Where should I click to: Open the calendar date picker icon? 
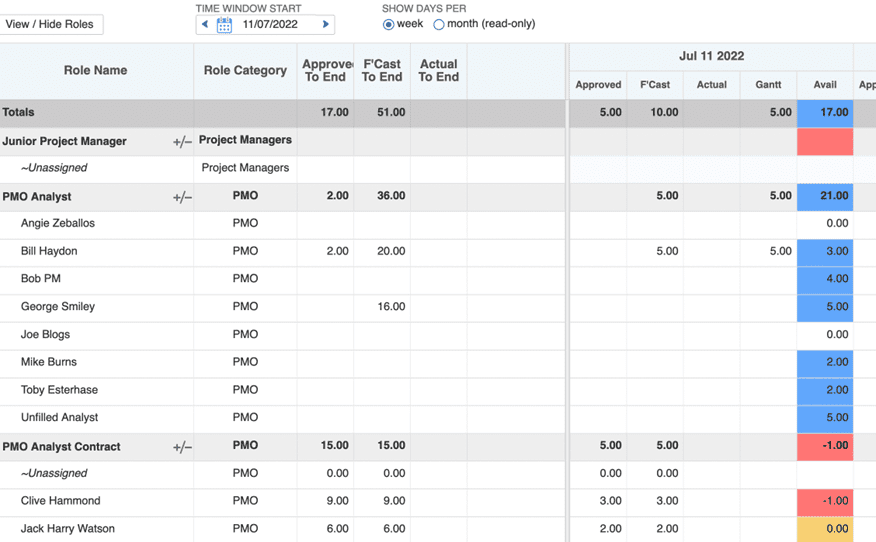click(224, 25)
